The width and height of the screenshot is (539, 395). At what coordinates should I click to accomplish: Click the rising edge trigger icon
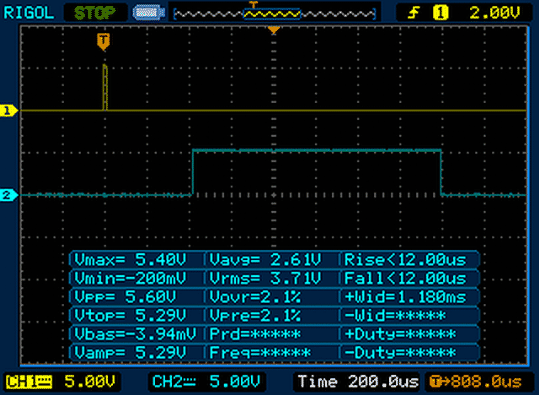[x=414, y=13]
